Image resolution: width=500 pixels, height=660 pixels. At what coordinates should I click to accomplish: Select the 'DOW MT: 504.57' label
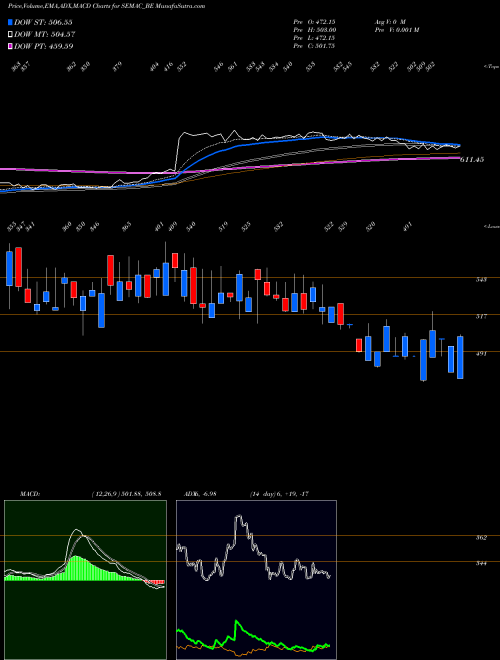[x=45, y=34]
